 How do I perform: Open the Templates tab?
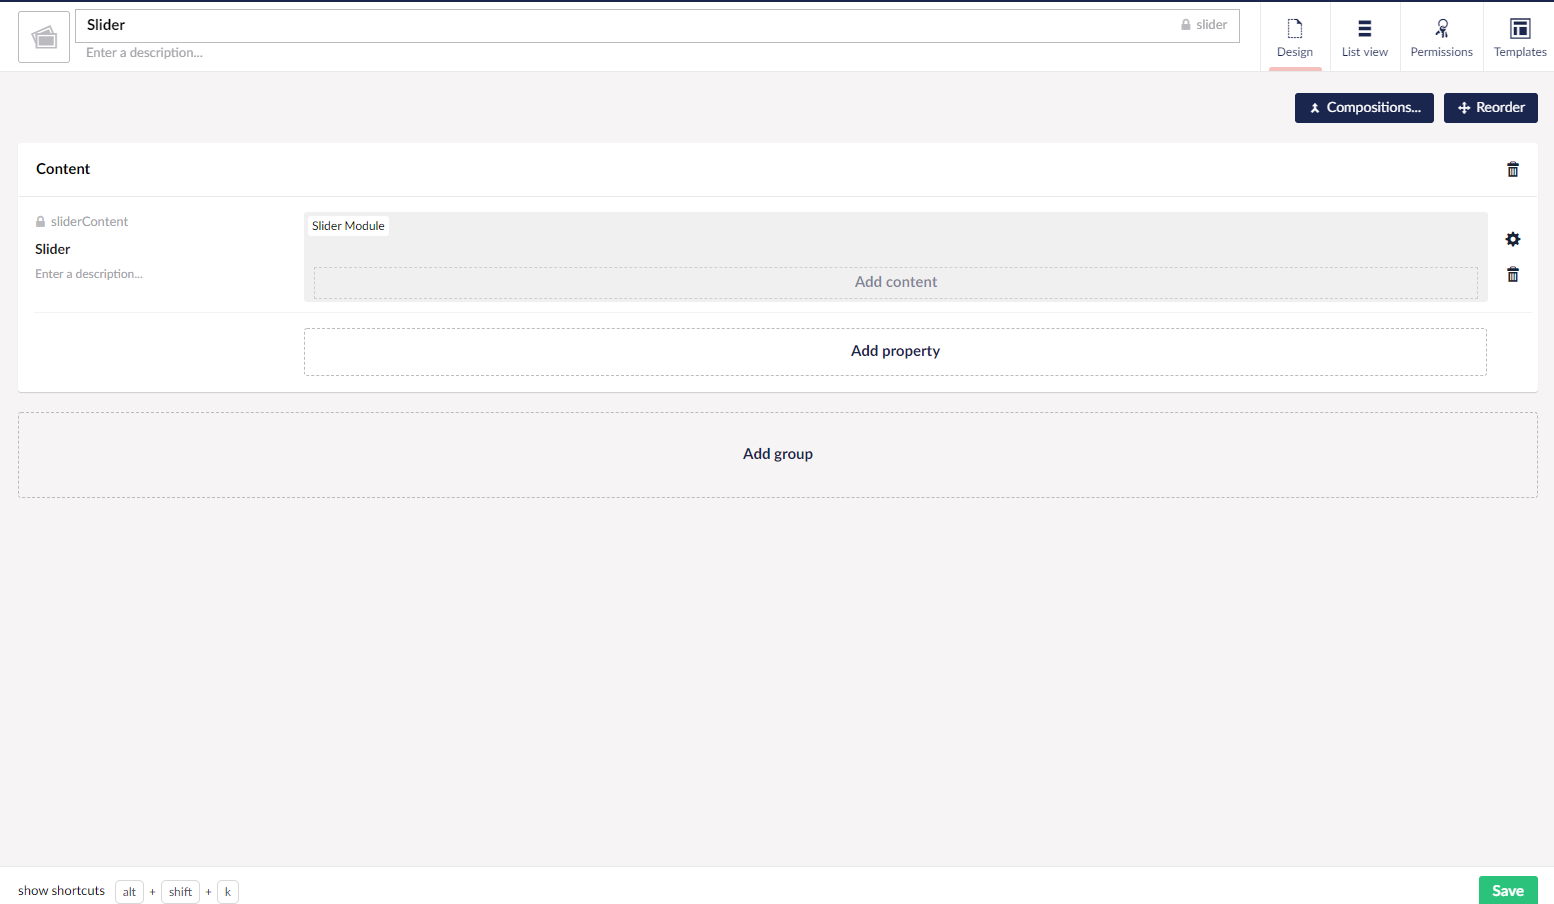[x=1519, y=37]
